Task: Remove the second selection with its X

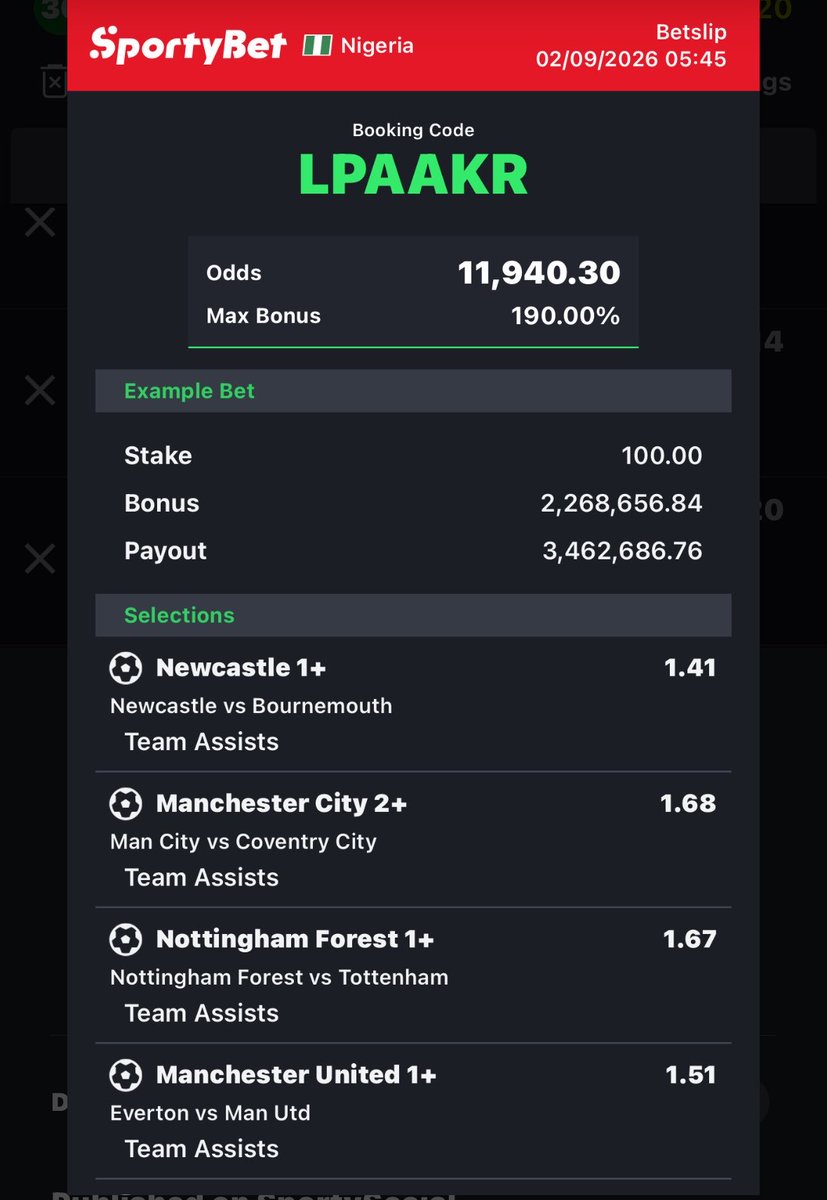Action: pyautogui.click(x=40, y=390)
